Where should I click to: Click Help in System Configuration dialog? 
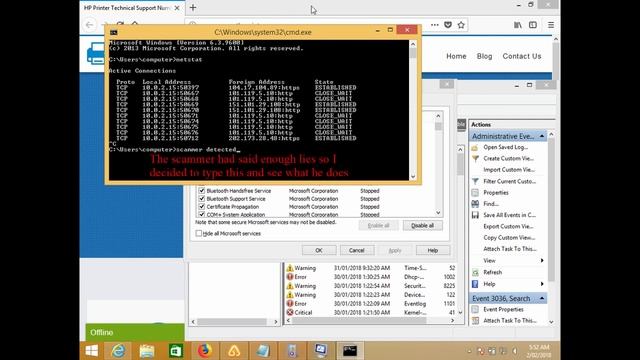[x=433, y=250]
